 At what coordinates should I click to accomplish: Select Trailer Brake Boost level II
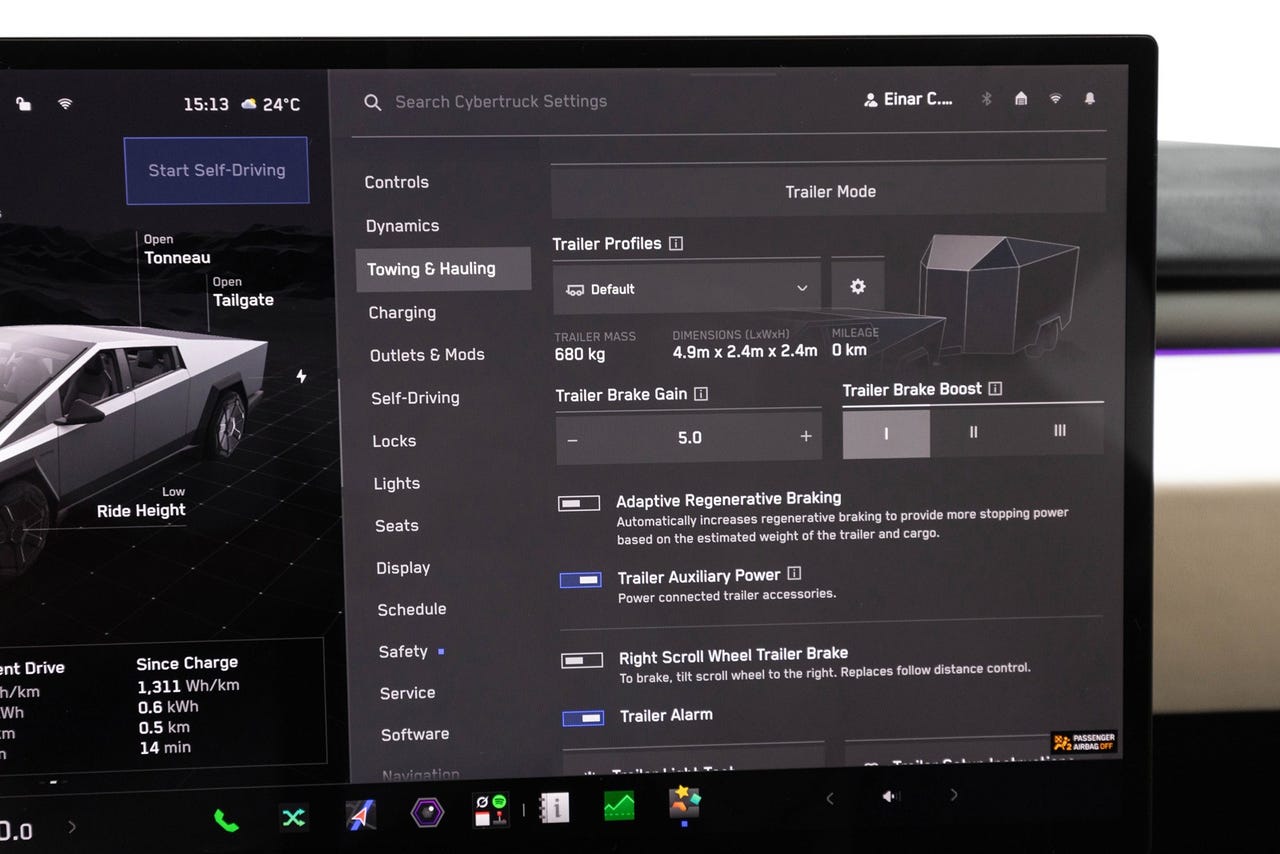pos(973,432)
